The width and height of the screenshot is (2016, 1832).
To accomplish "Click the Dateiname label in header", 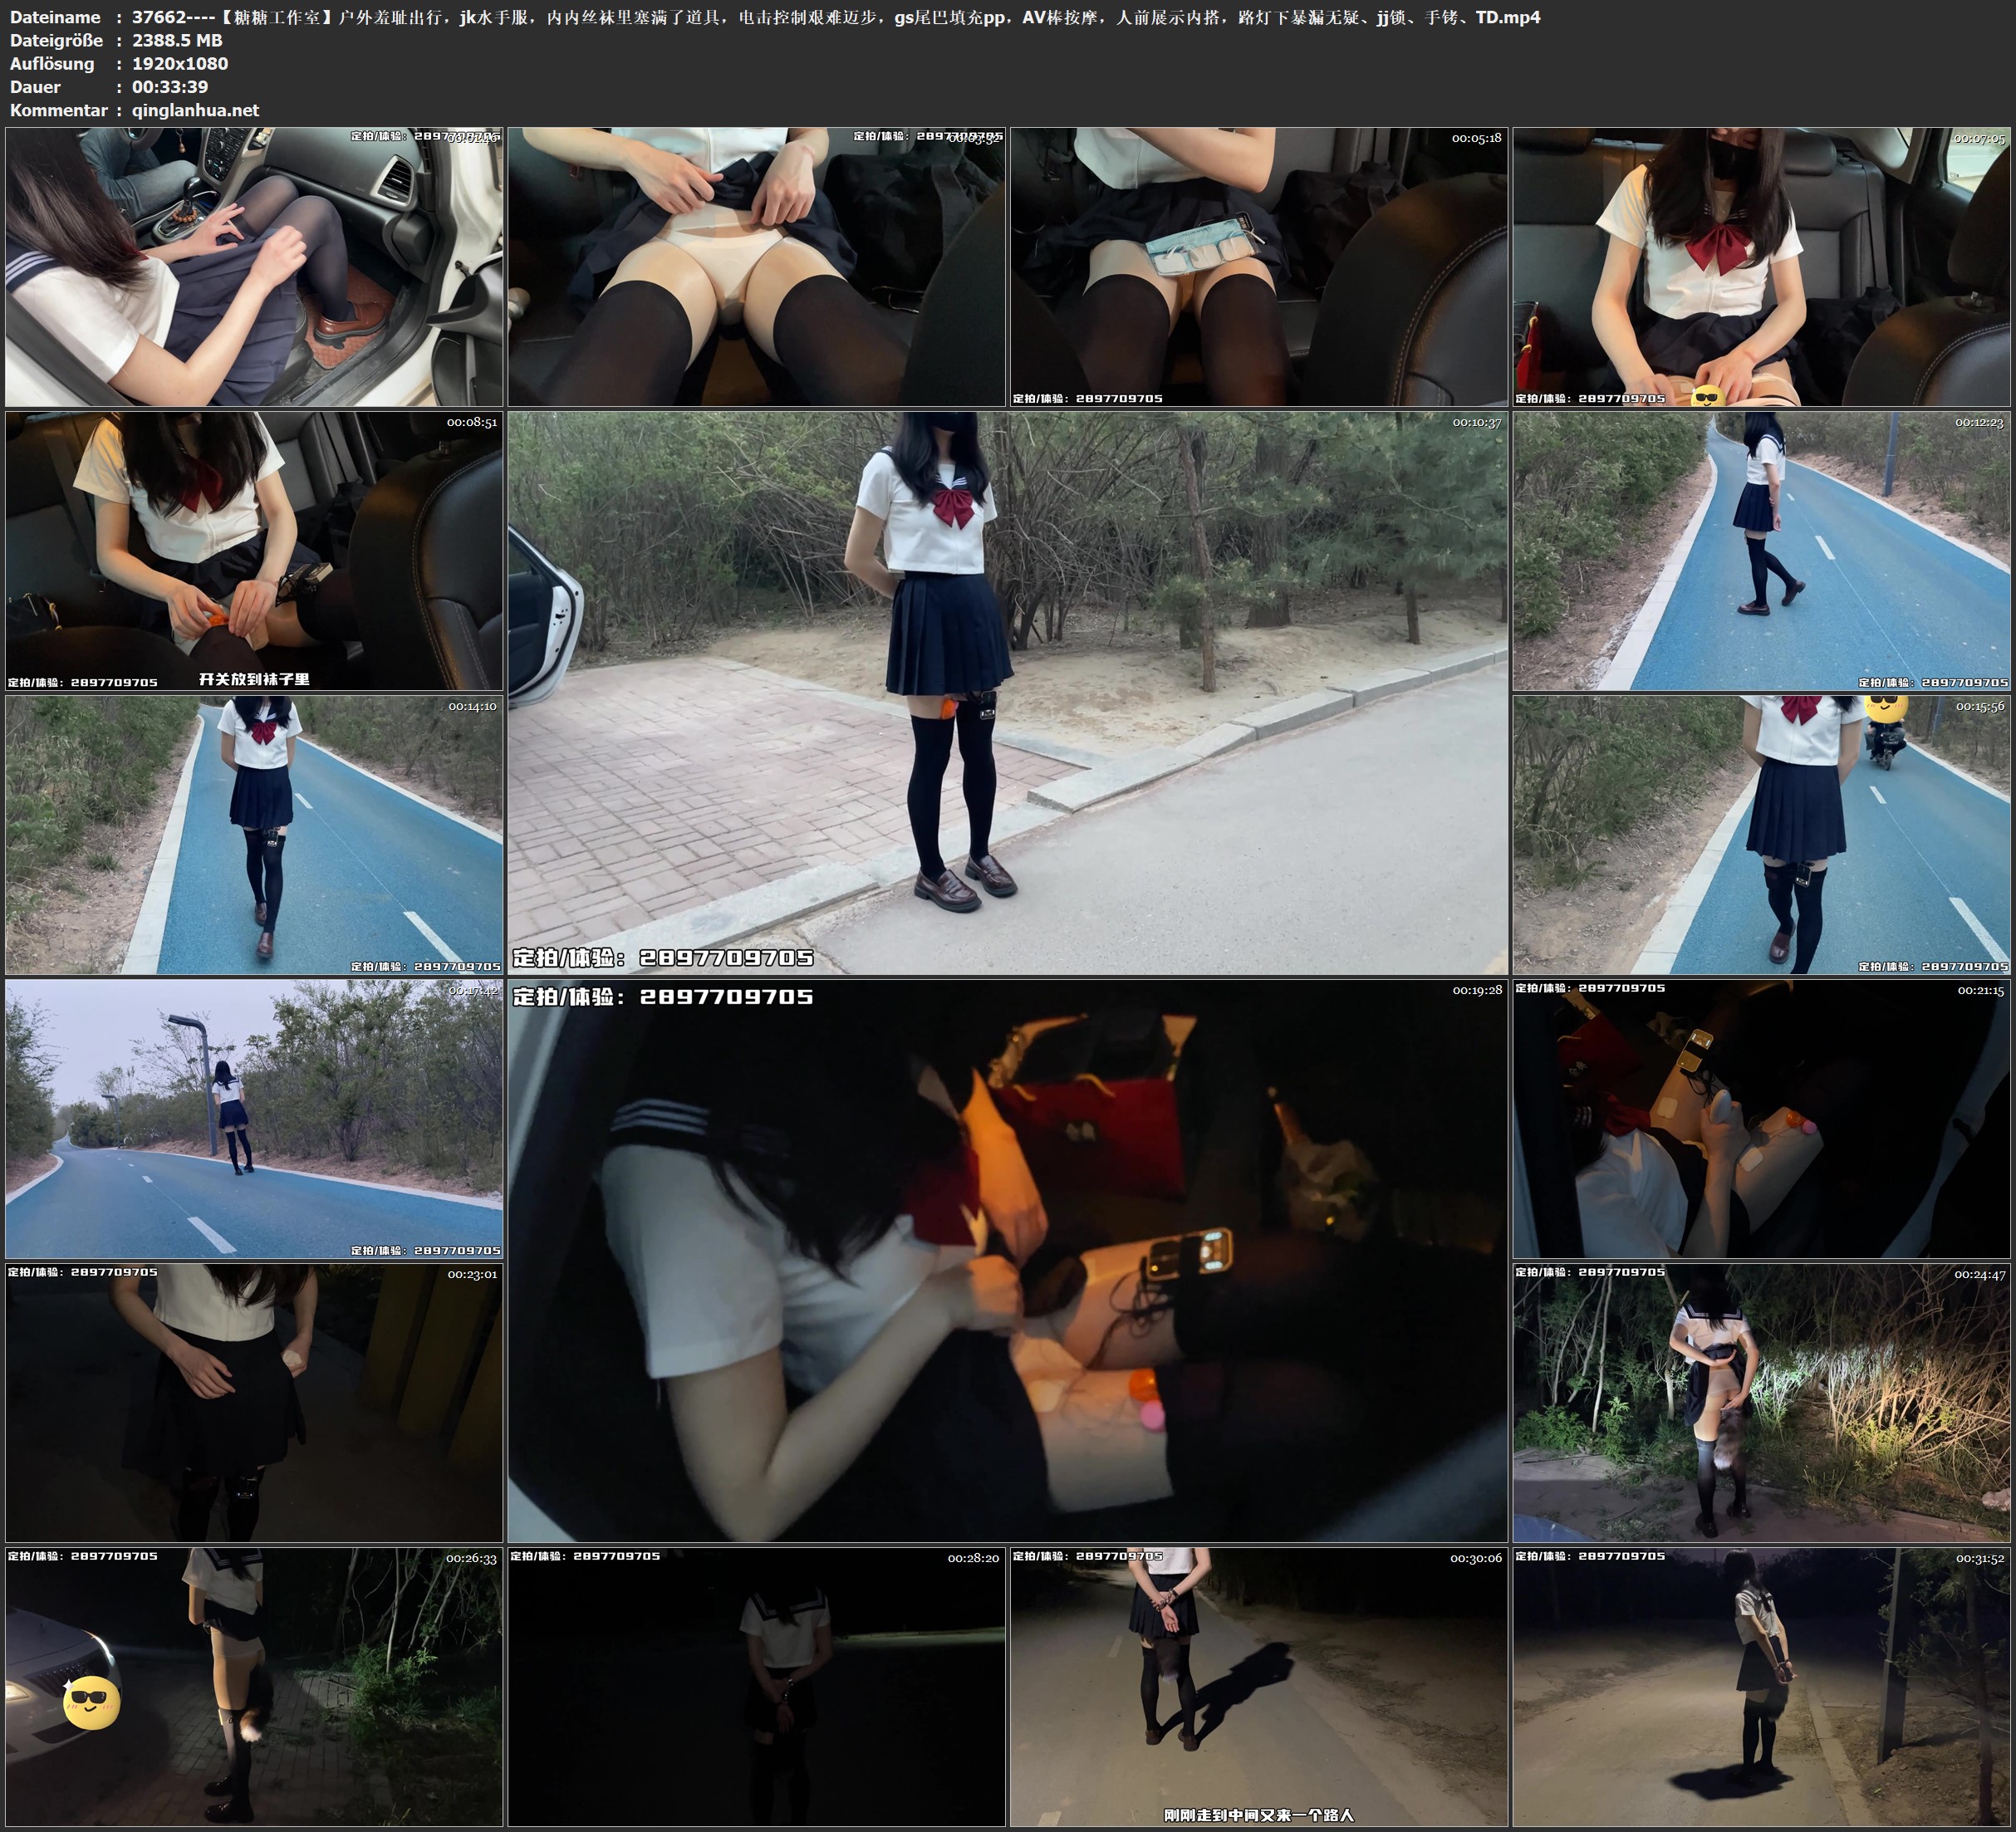I will (x=55, y=17).
